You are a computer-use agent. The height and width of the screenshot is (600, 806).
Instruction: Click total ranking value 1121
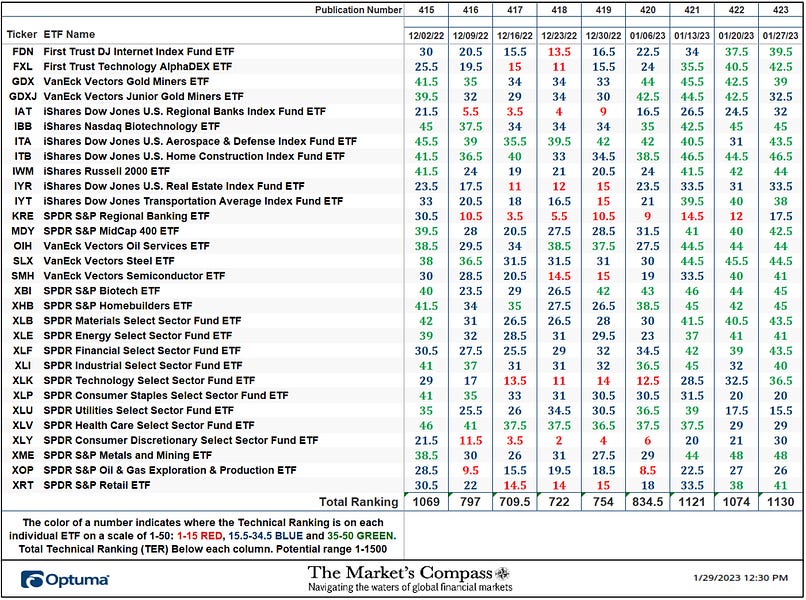tap(692, 502)
